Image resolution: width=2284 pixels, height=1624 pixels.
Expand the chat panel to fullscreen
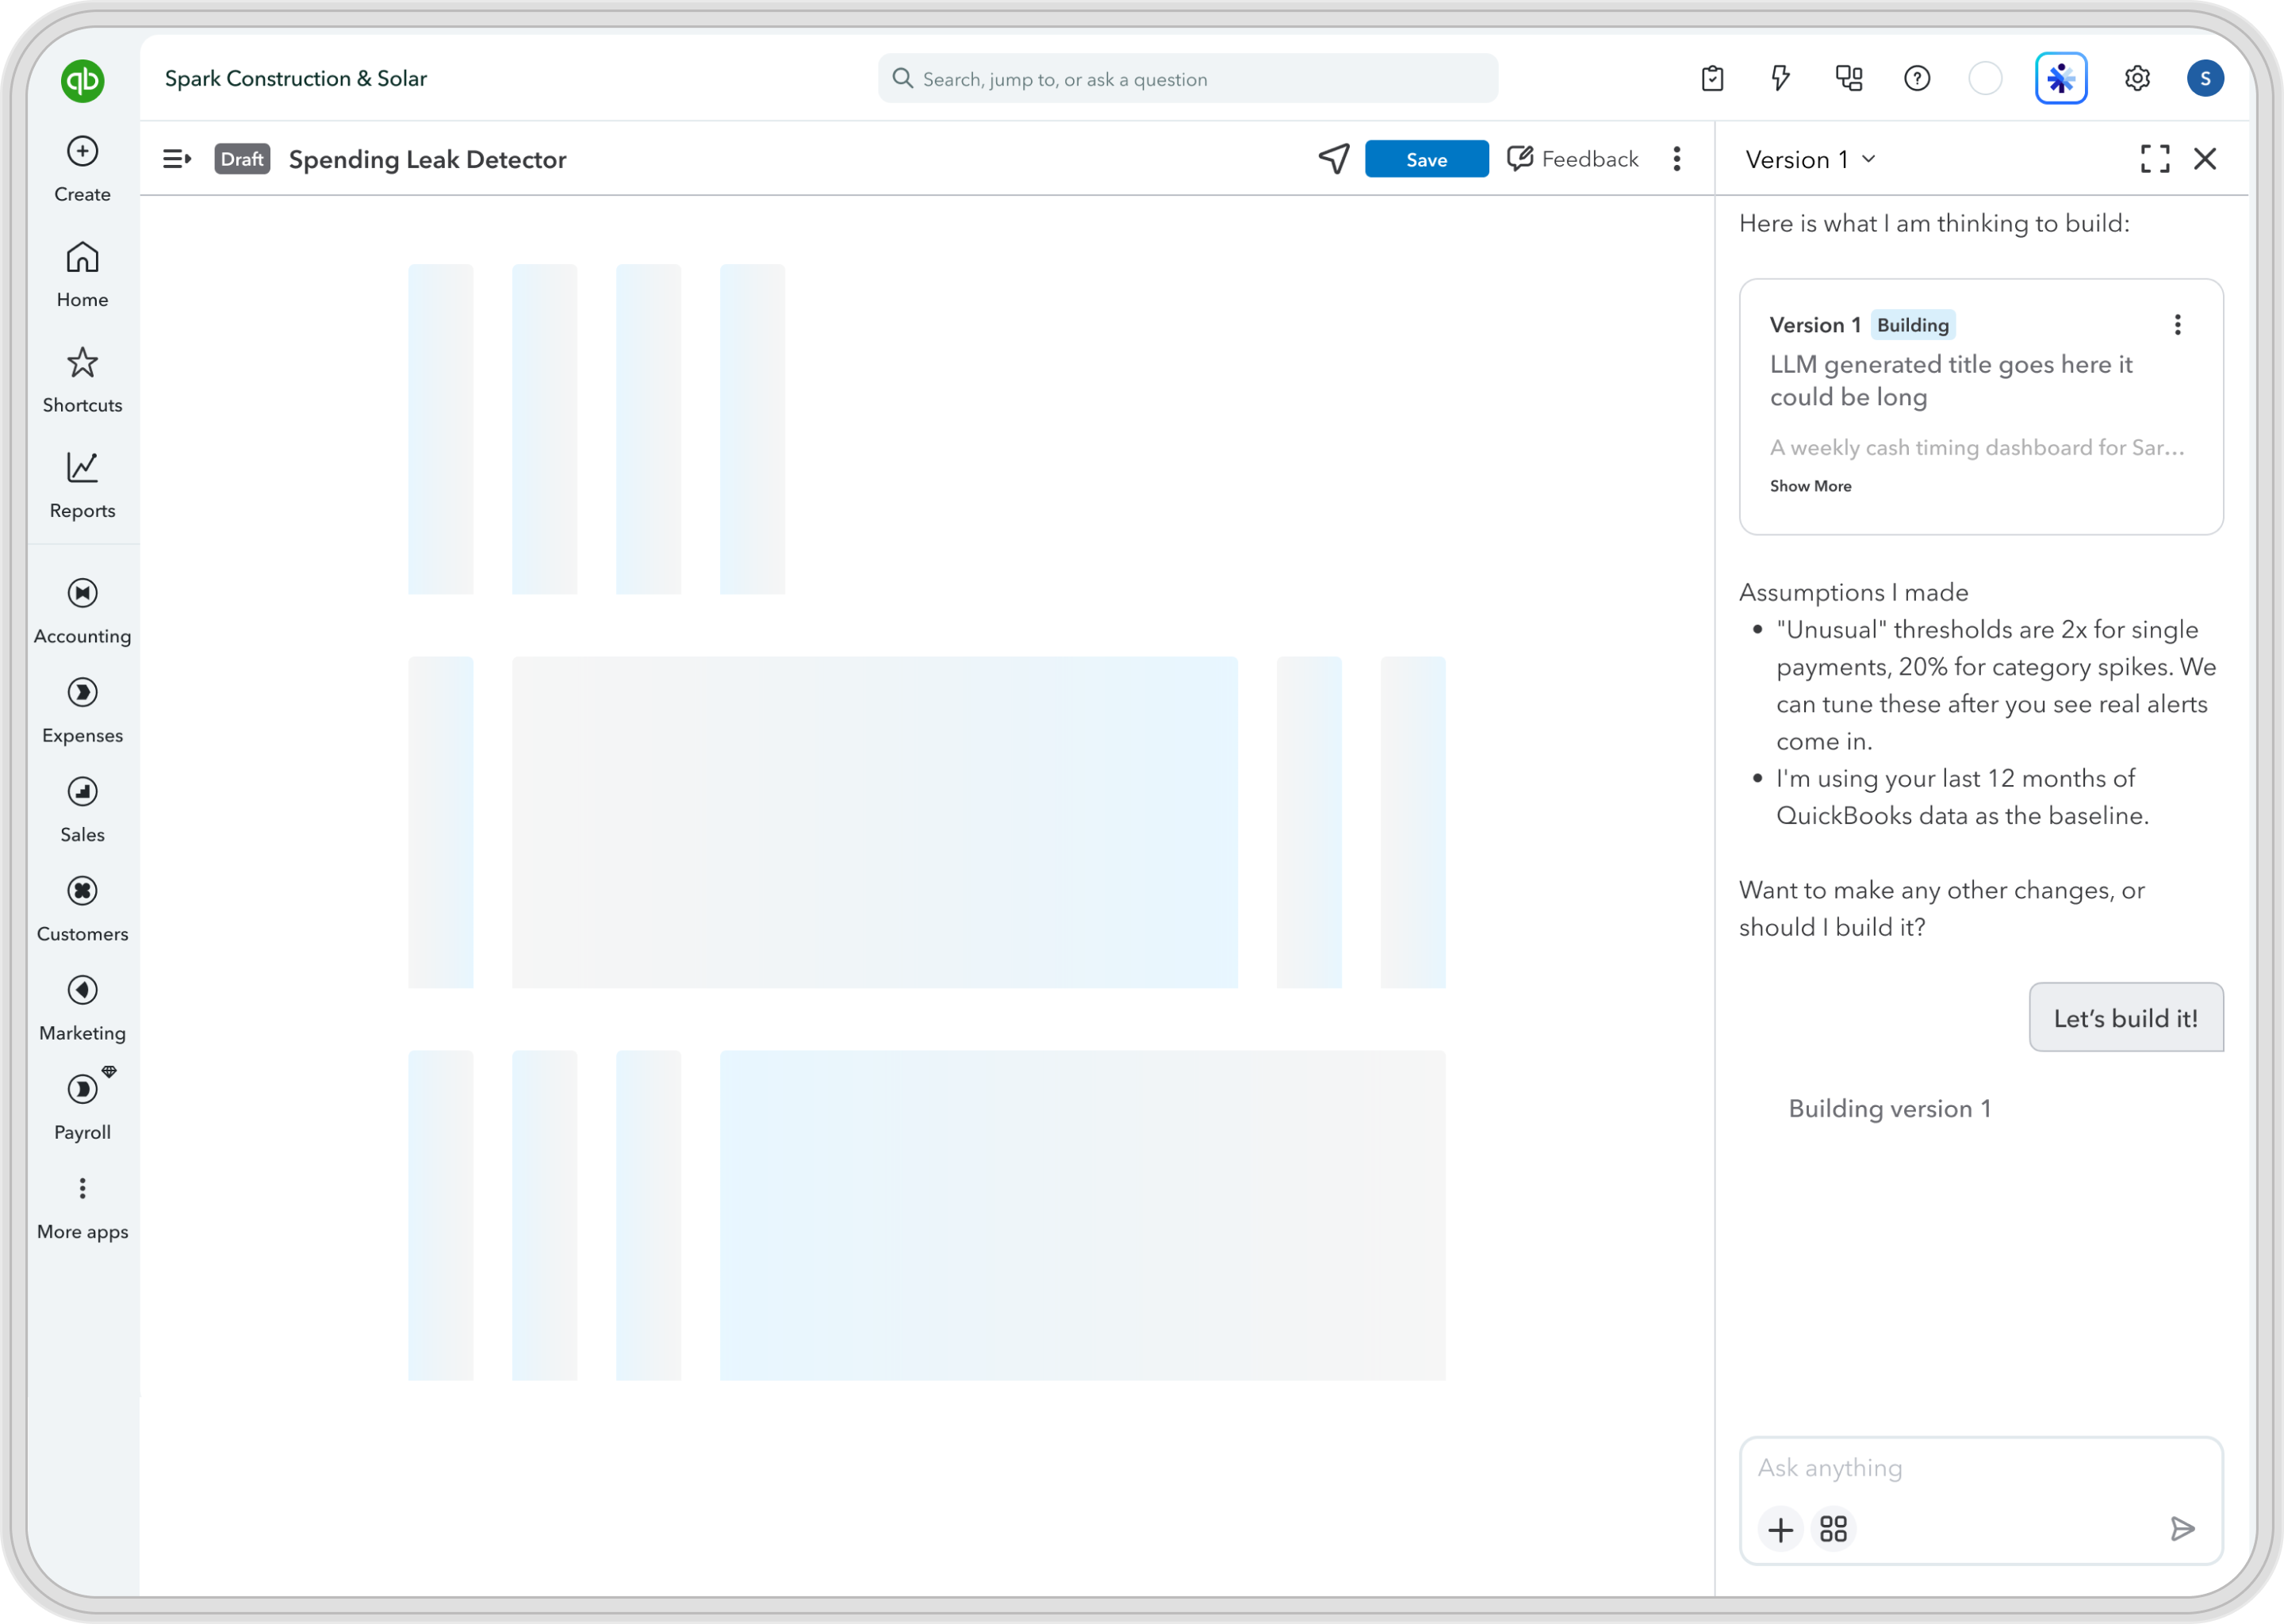2155,159
